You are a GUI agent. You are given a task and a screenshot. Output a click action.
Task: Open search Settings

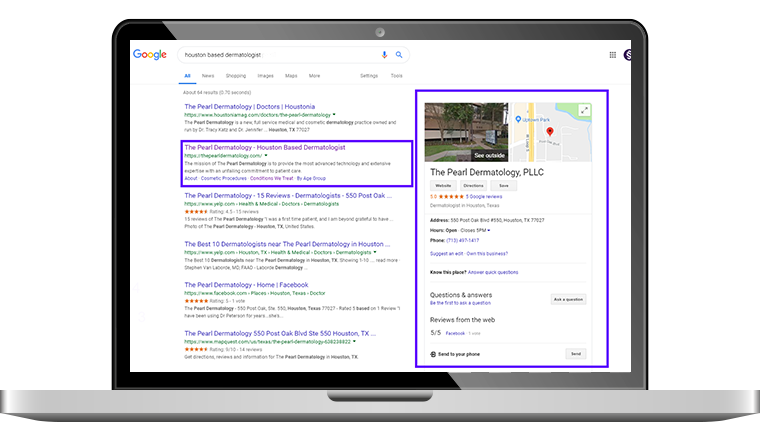point(369,76)
